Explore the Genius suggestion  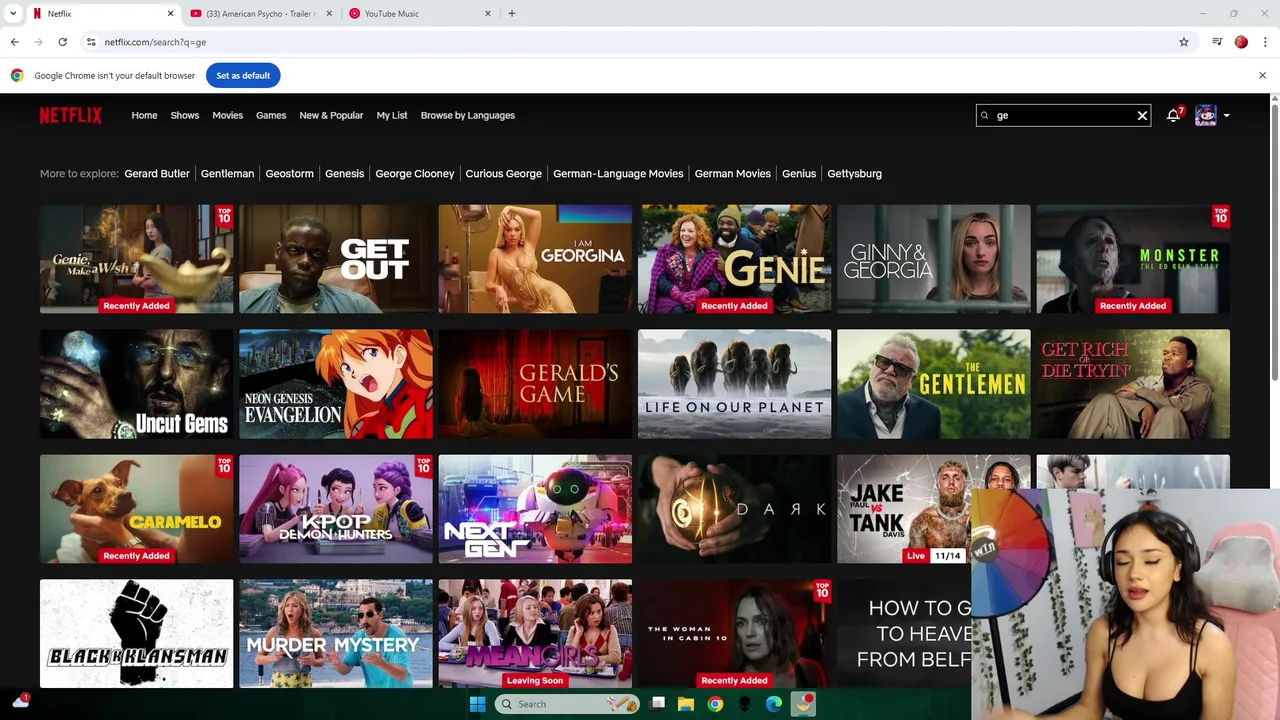[x=799, y=173]
